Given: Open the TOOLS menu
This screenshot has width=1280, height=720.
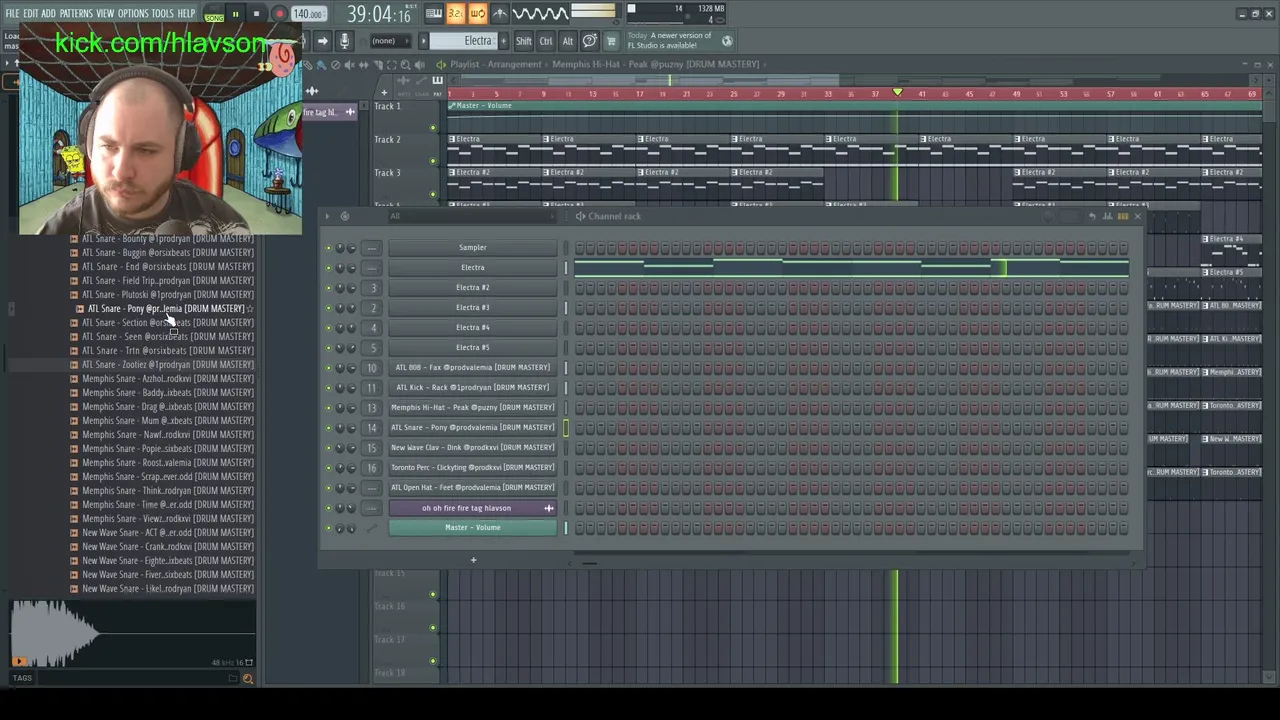Looking at the screenshot, I should click(162, 13).
